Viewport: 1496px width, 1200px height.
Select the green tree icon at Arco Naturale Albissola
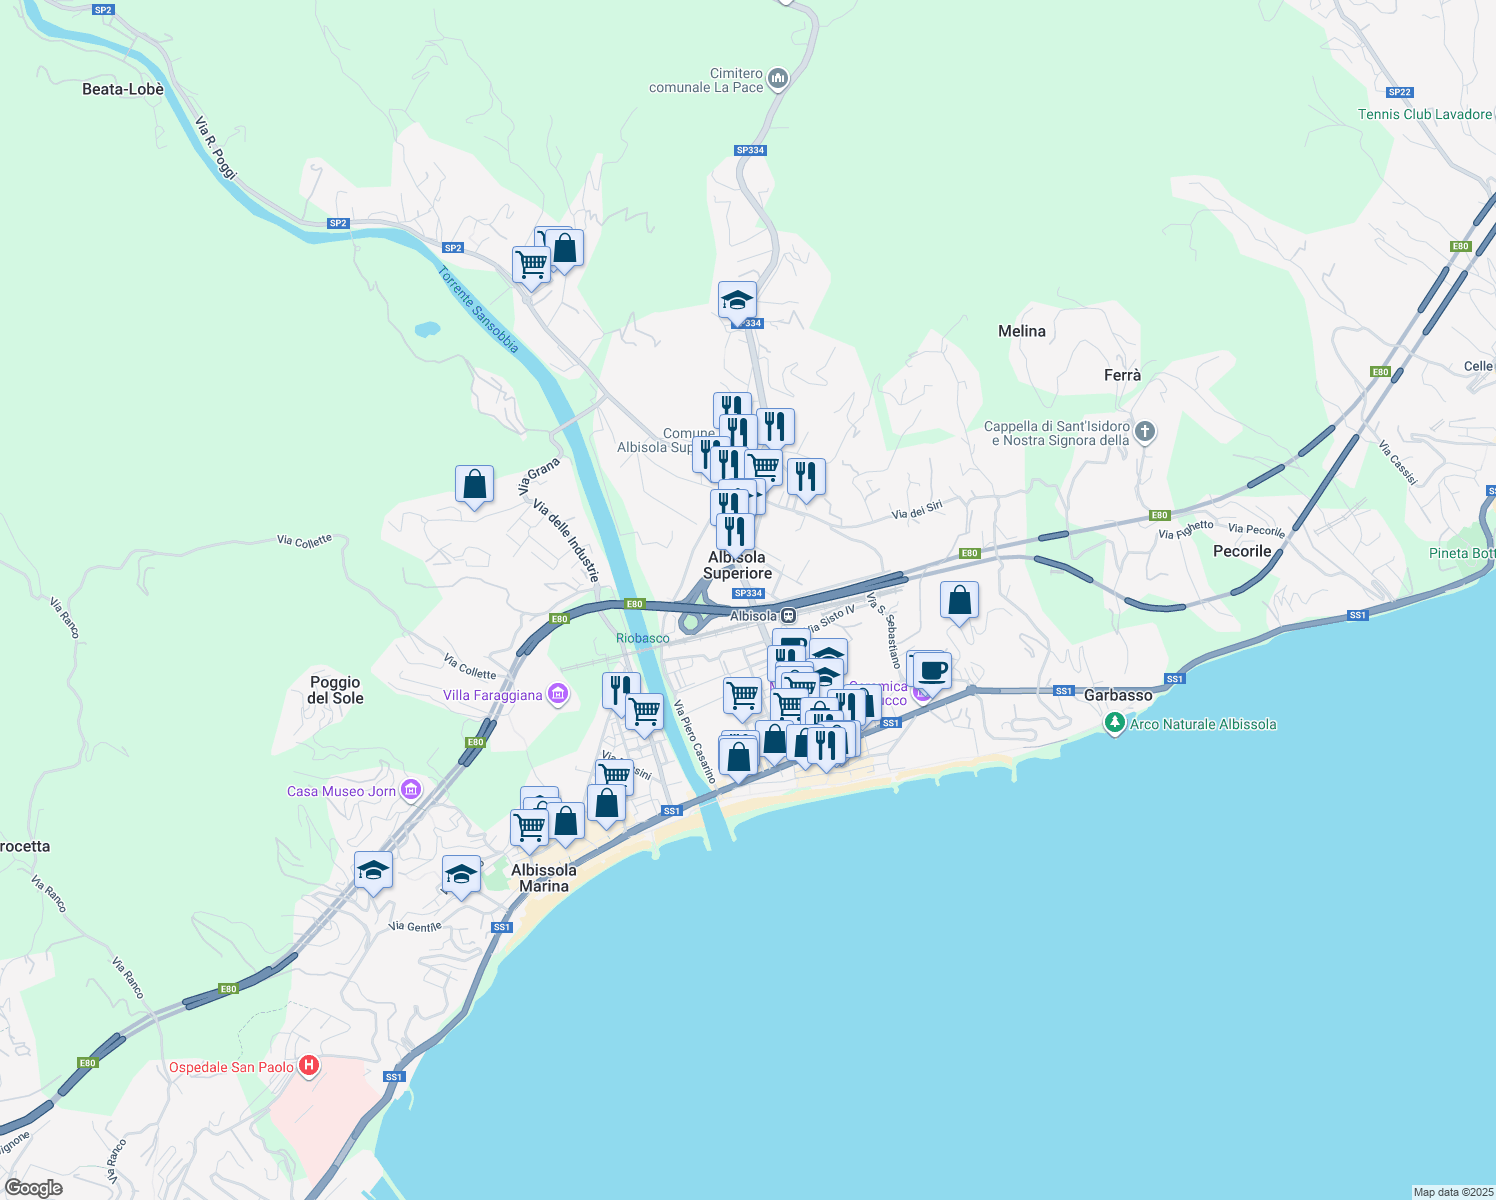[1114, 724]
